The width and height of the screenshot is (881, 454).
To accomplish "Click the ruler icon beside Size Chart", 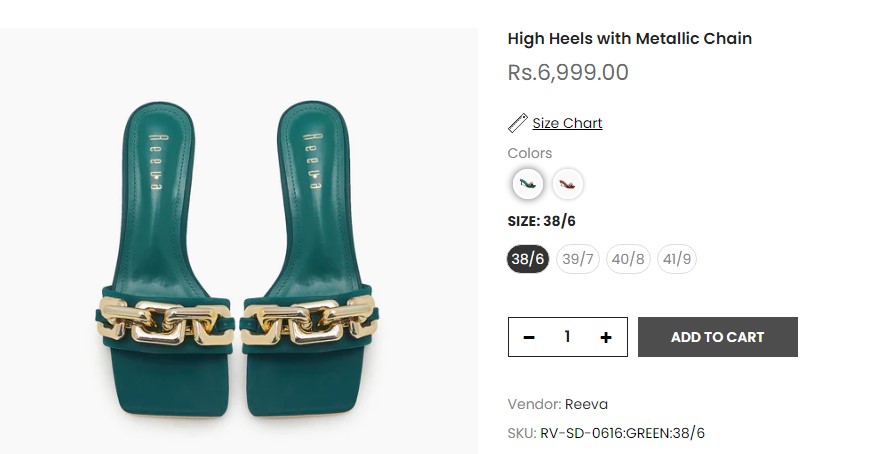I will [x=517, y=123].
